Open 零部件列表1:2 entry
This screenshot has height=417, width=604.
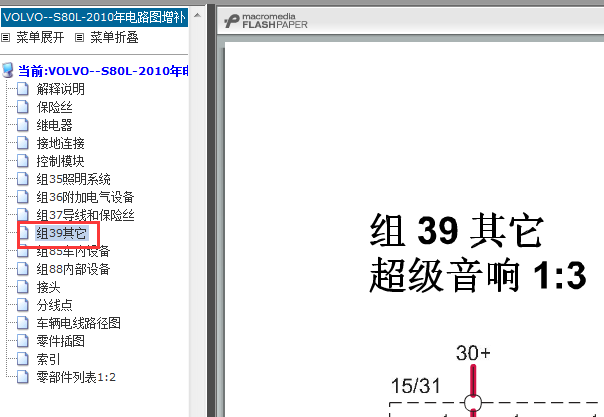click(x=76, y=377)
